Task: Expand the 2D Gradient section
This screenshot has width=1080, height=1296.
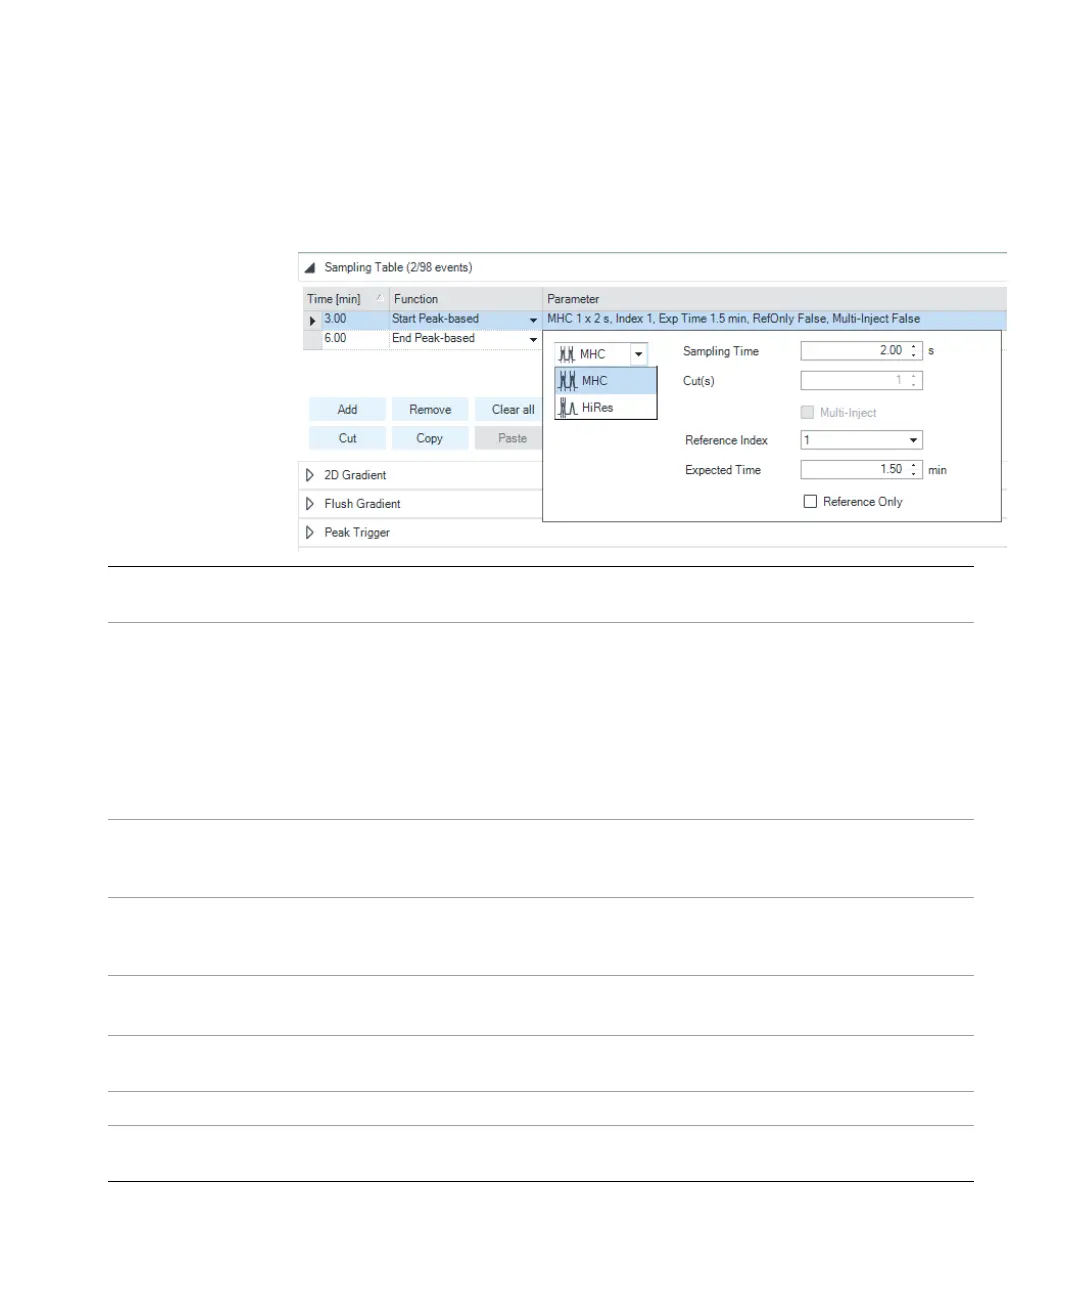Action: point(310,475)
